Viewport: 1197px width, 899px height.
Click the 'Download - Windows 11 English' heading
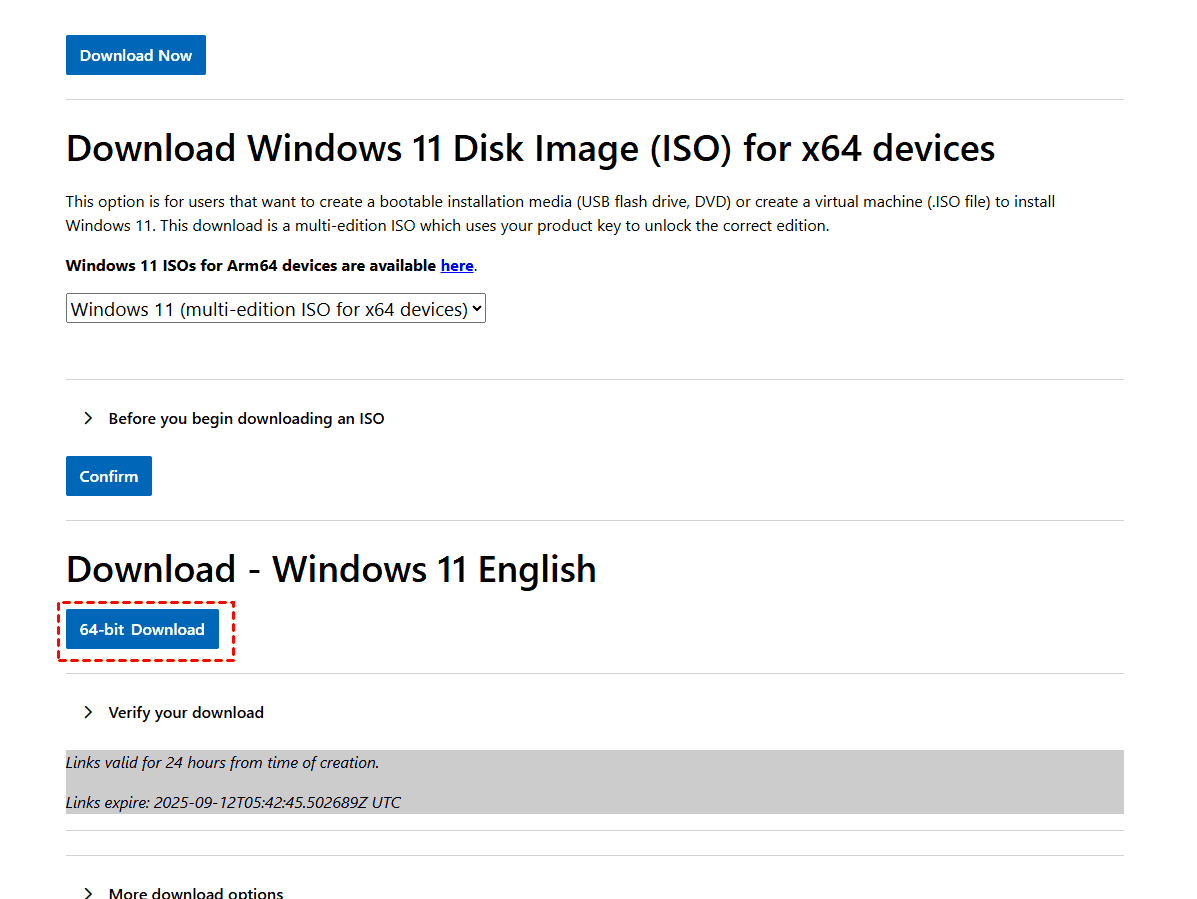click(x=331, y=570)
